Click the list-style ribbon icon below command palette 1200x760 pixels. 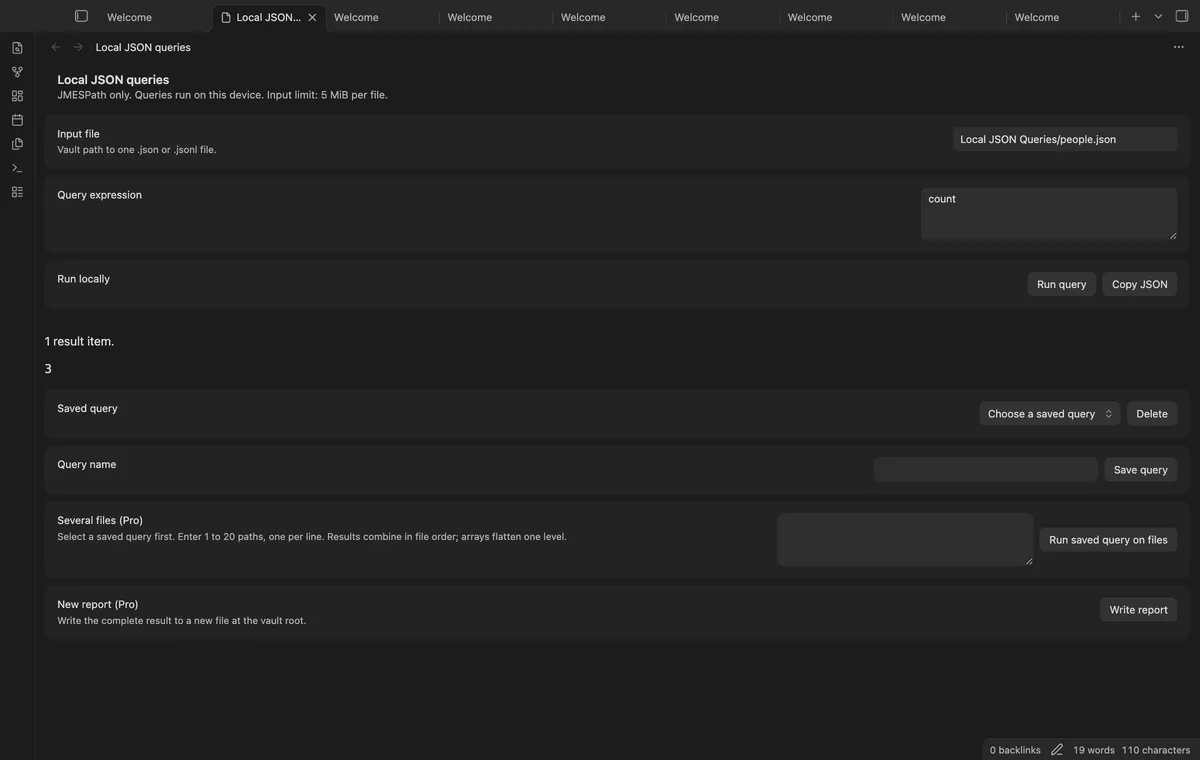pyautogui.click(x=17, y=192)
